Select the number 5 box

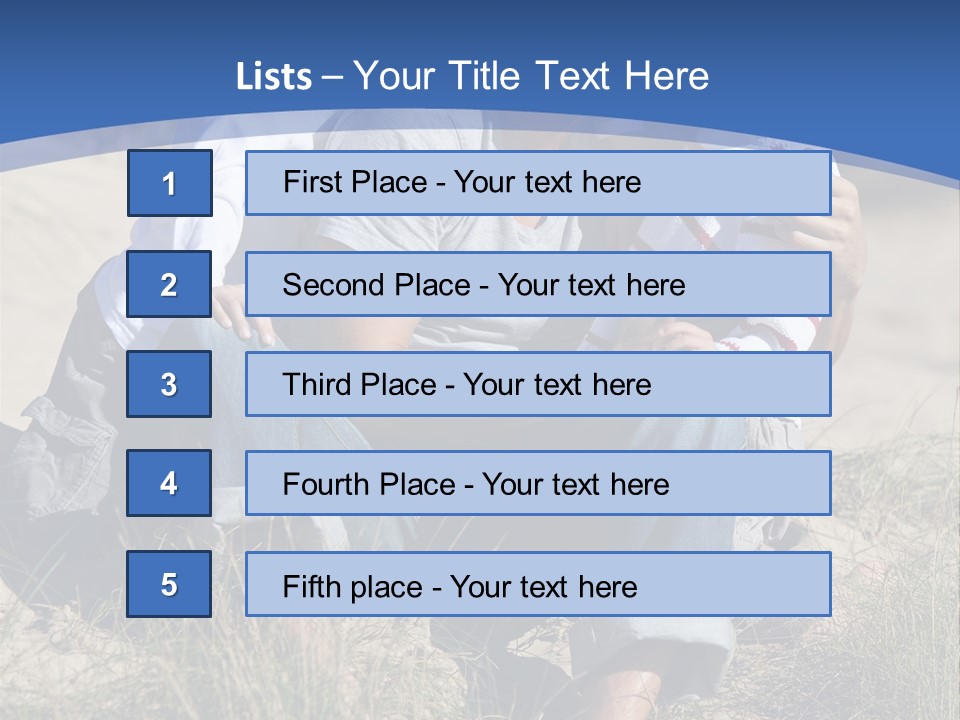(169, 584)
